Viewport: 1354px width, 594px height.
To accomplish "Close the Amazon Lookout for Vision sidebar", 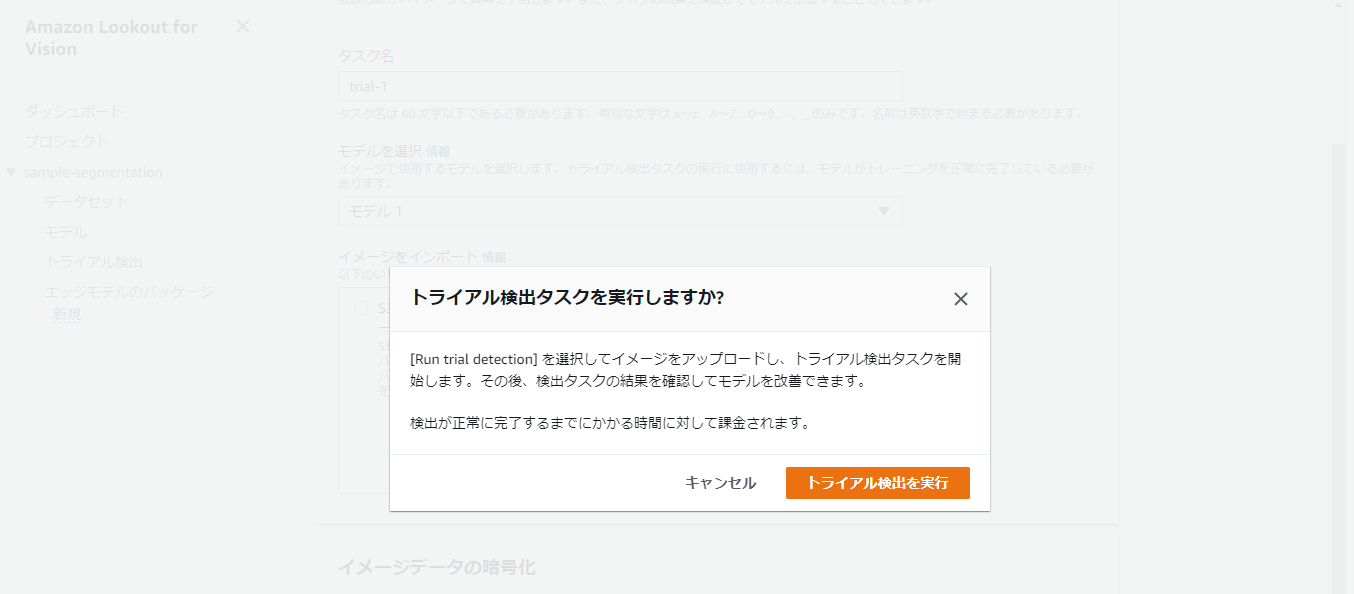I will coord(243,26).
